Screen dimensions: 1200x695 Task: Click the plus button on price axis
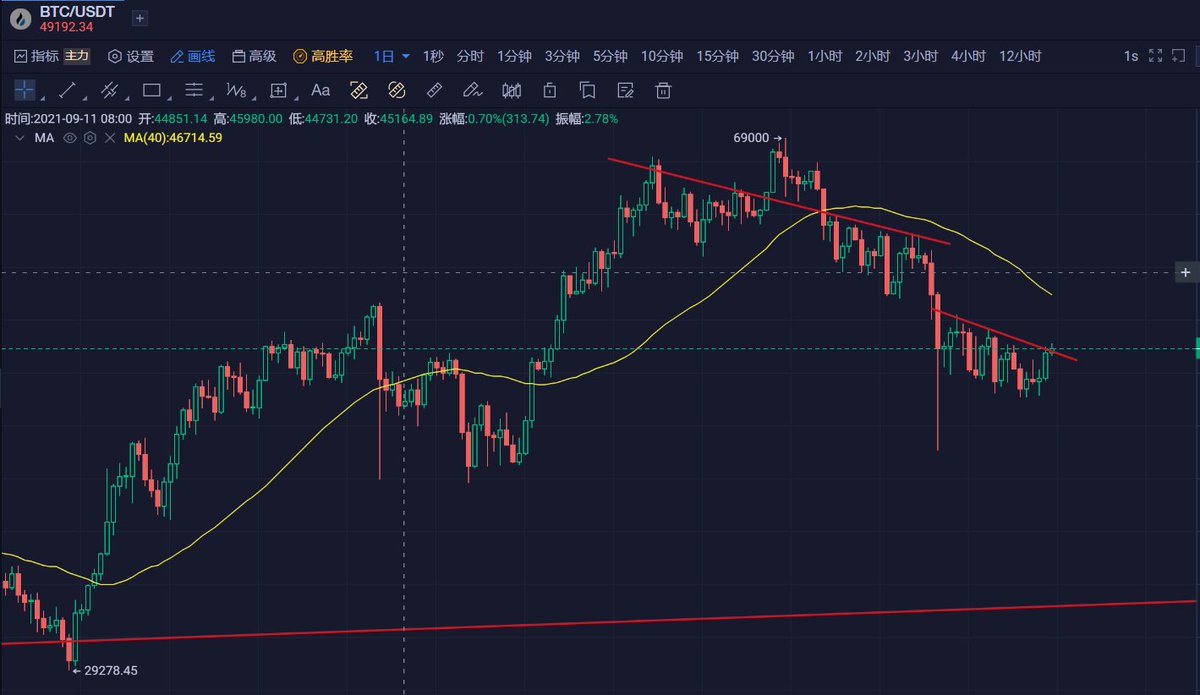point(1186,272)
